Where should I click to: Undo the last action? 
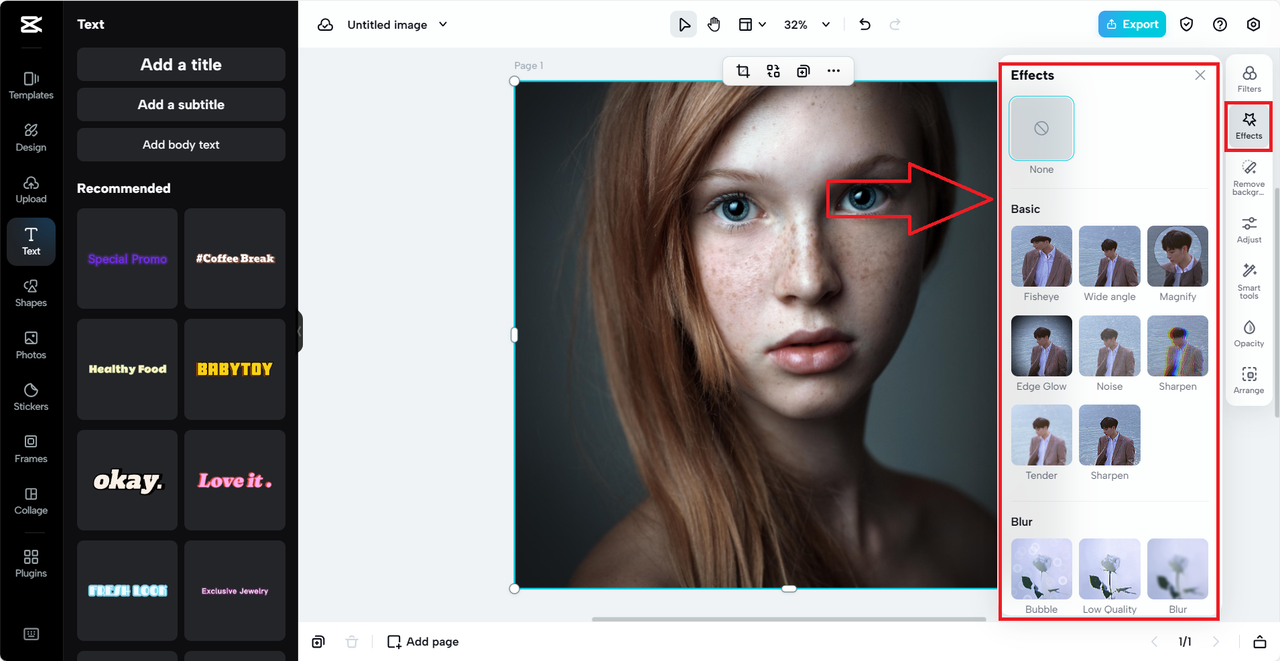click(x=865, y=24)
